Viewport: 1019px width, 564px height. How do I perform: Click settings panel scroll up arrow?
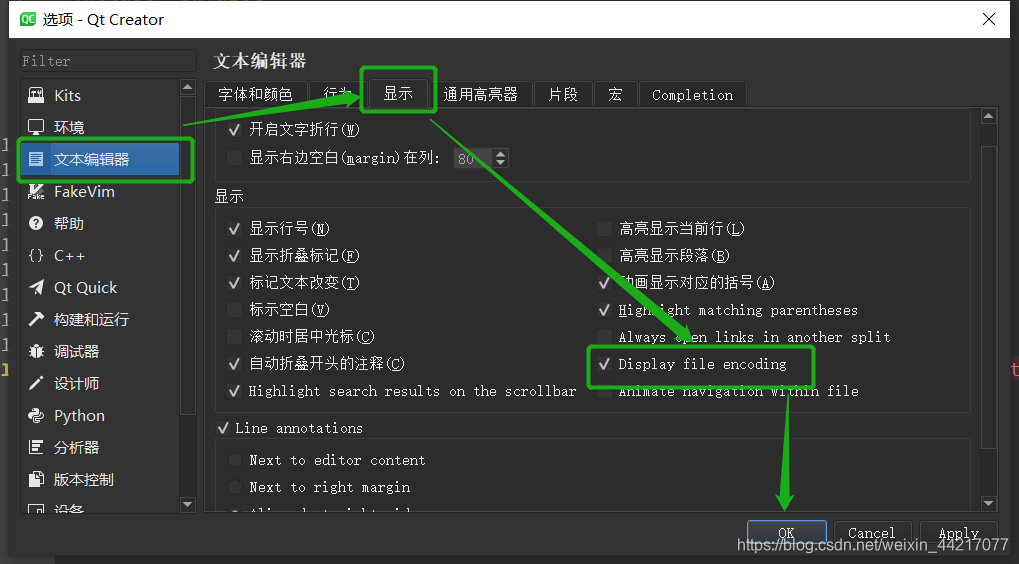[988, 116]
